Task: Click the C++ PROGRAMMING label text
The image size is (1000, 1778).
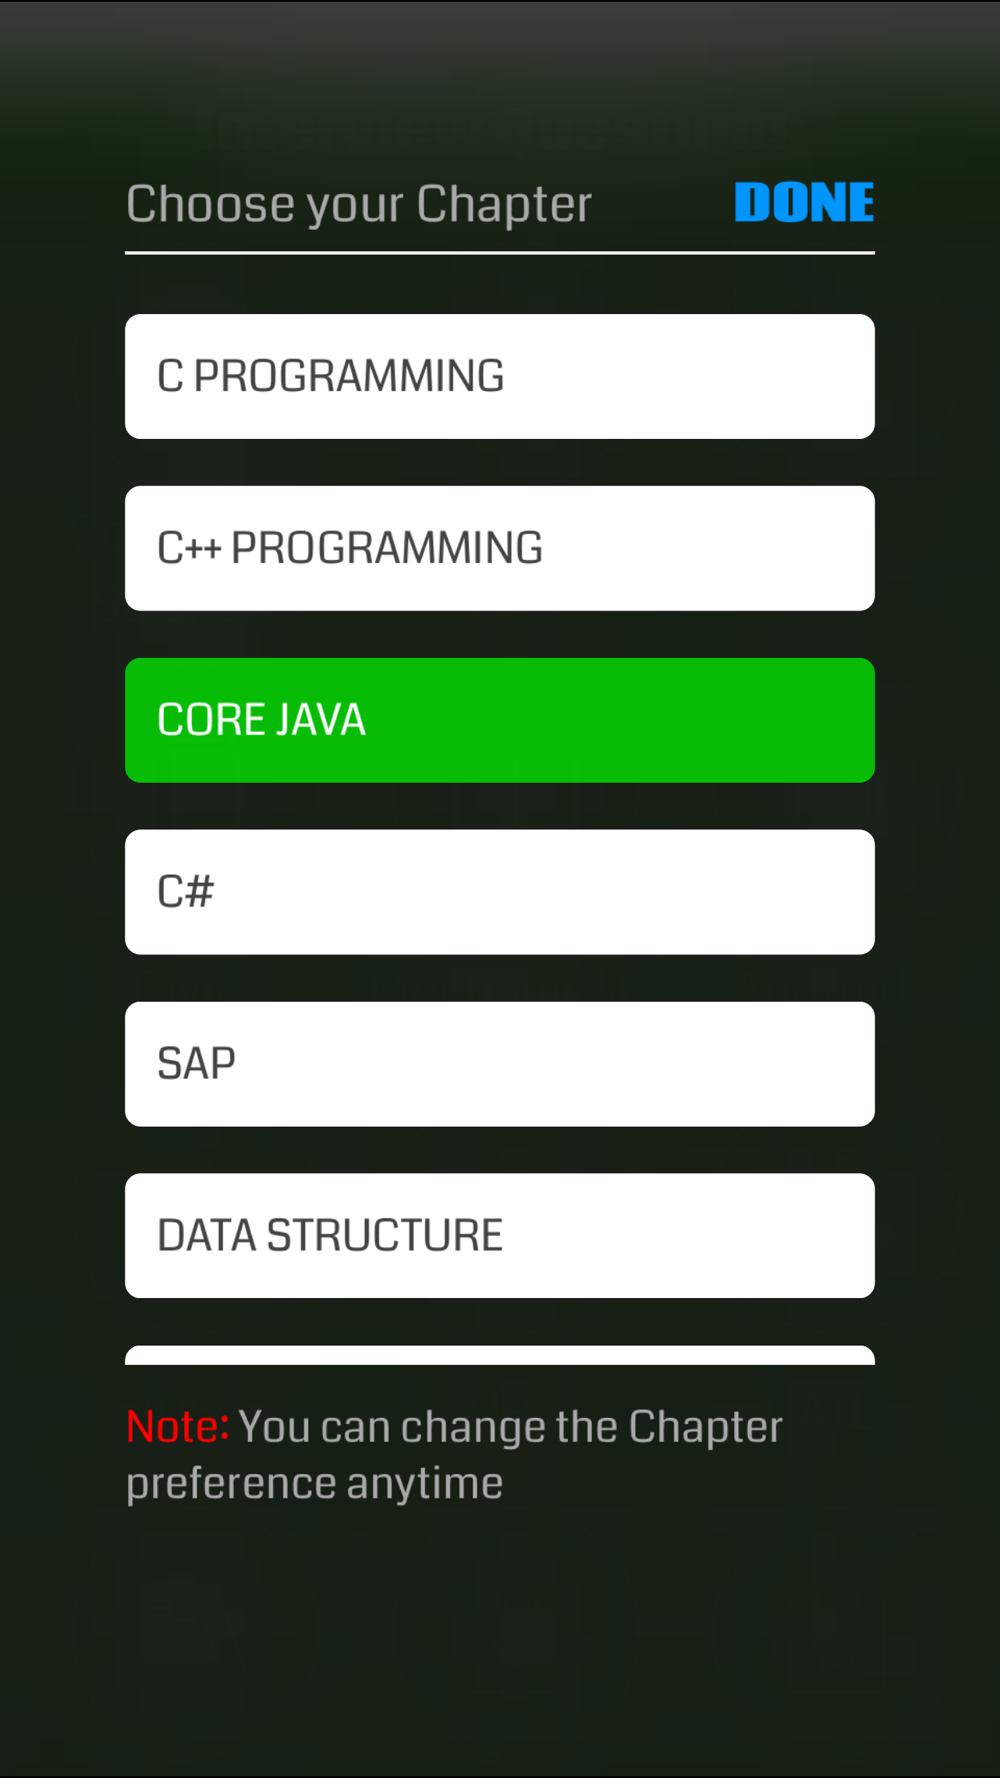Action: [x=350, y=548]
